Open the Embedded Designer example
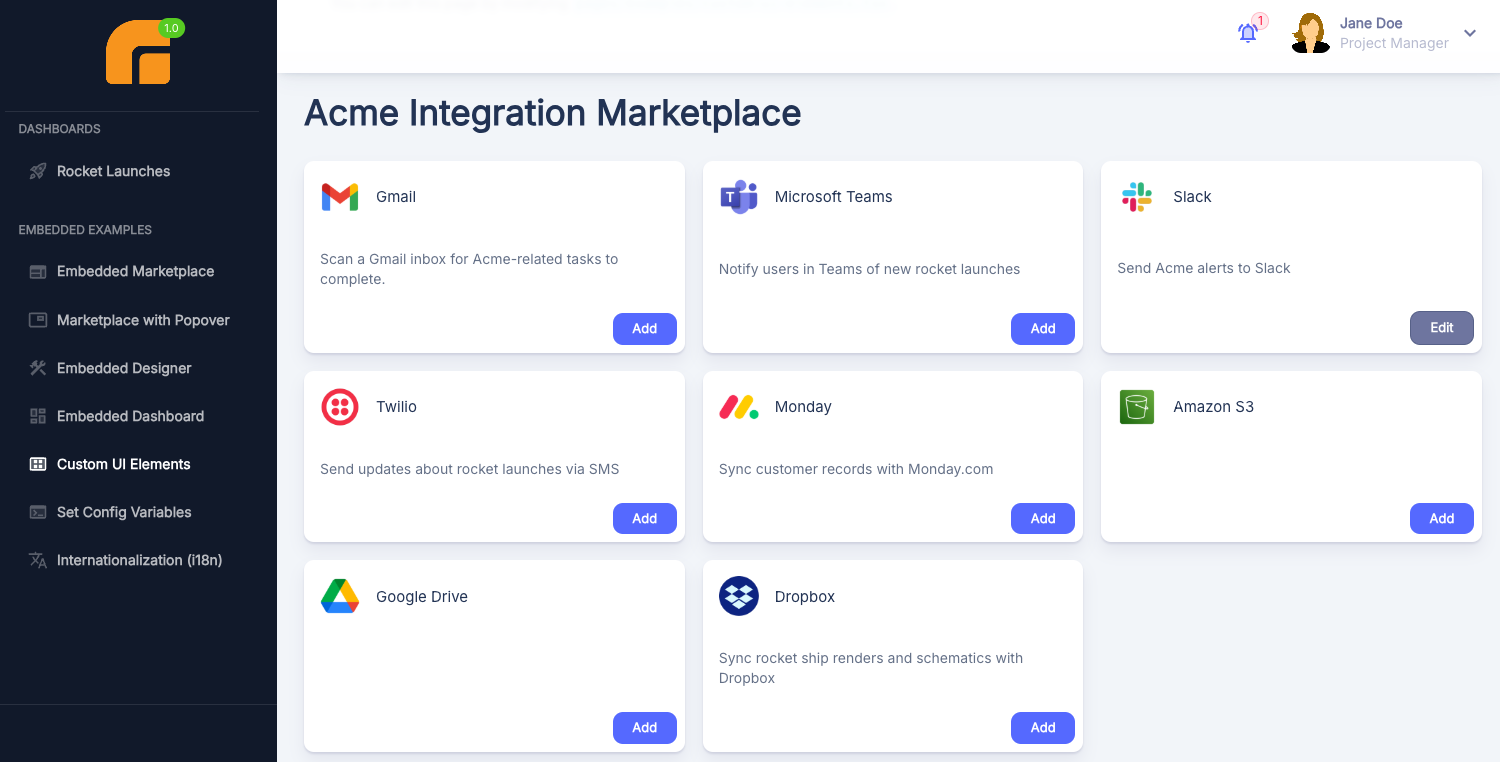Viewport: 1500px width, 762px height. (x=123, y=368)
